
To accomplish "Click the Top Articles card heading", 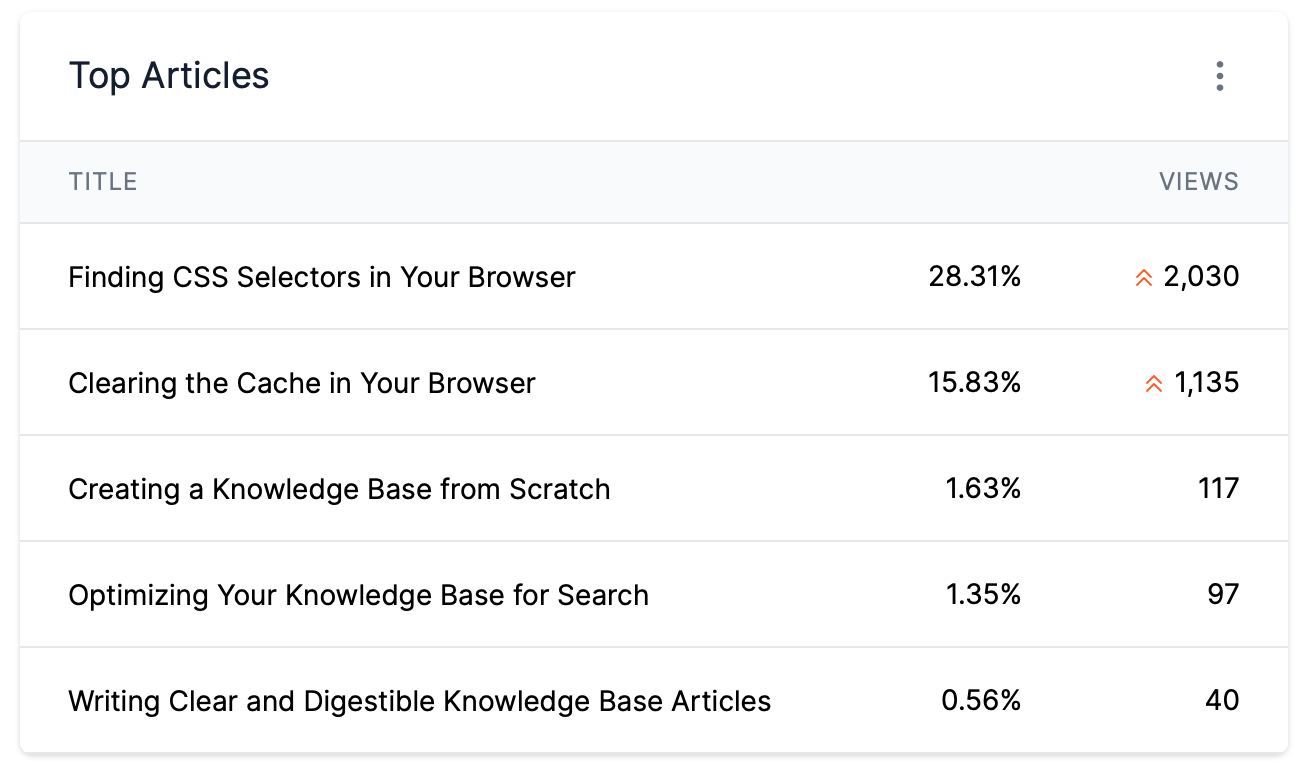I will 169,76.
